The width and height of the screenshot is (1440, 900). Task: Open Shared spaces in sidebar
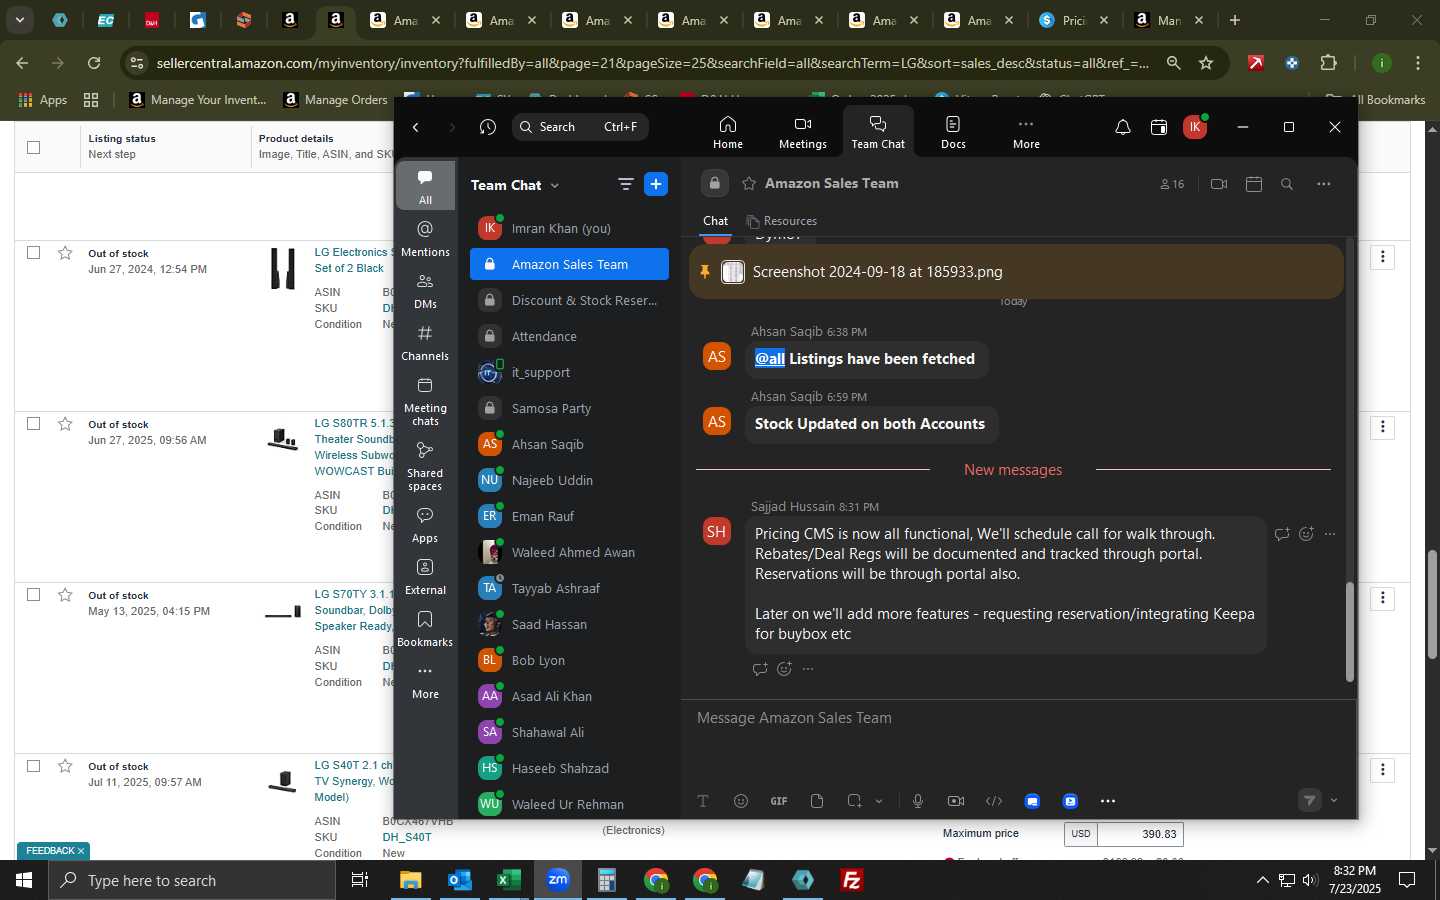tap(425, 465)
